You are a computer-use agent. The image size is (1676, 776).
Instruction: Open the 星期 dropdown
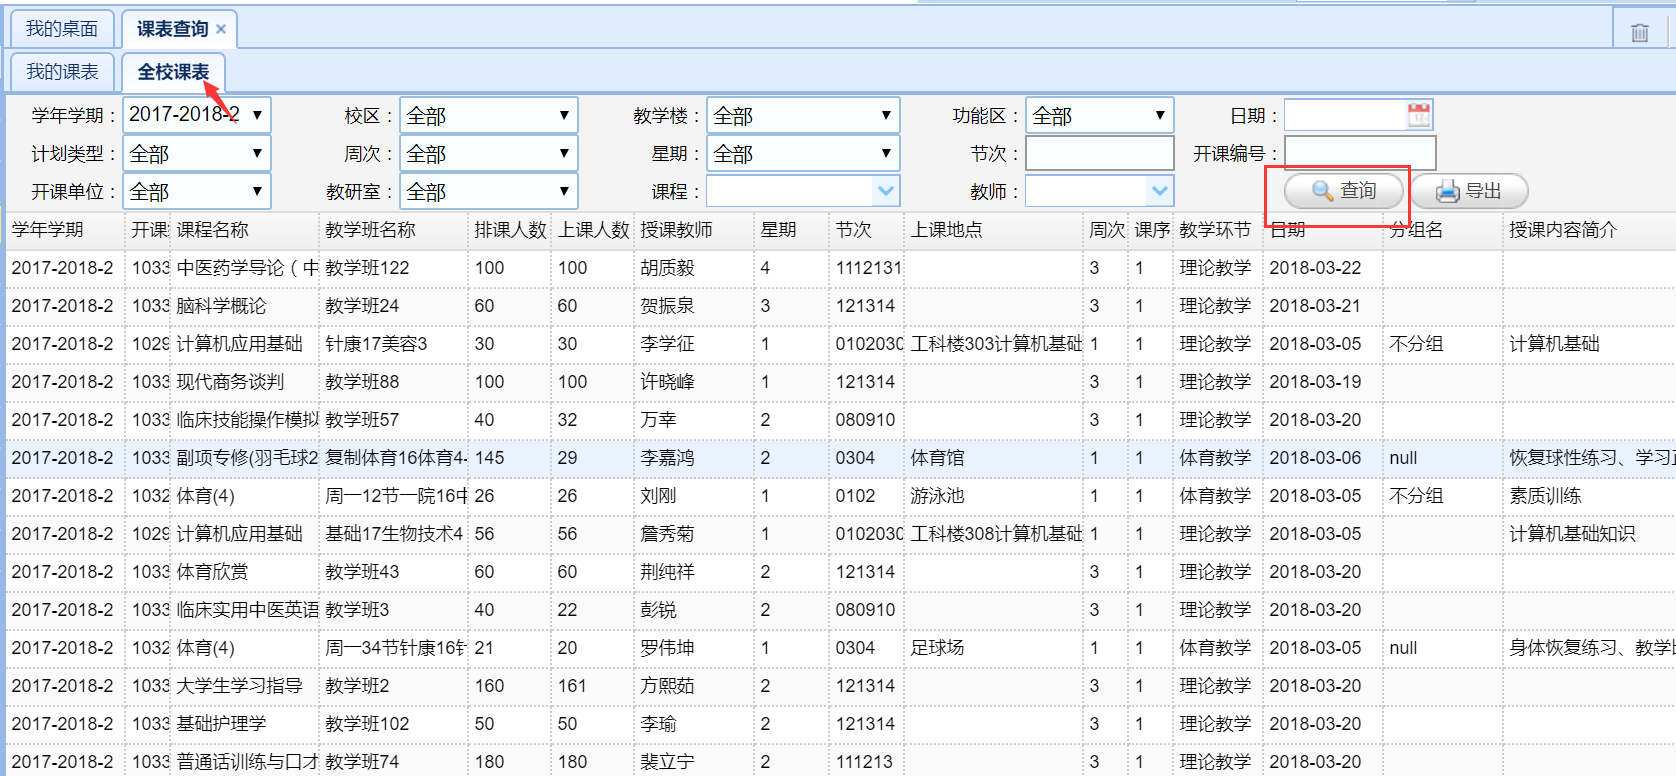803,153
